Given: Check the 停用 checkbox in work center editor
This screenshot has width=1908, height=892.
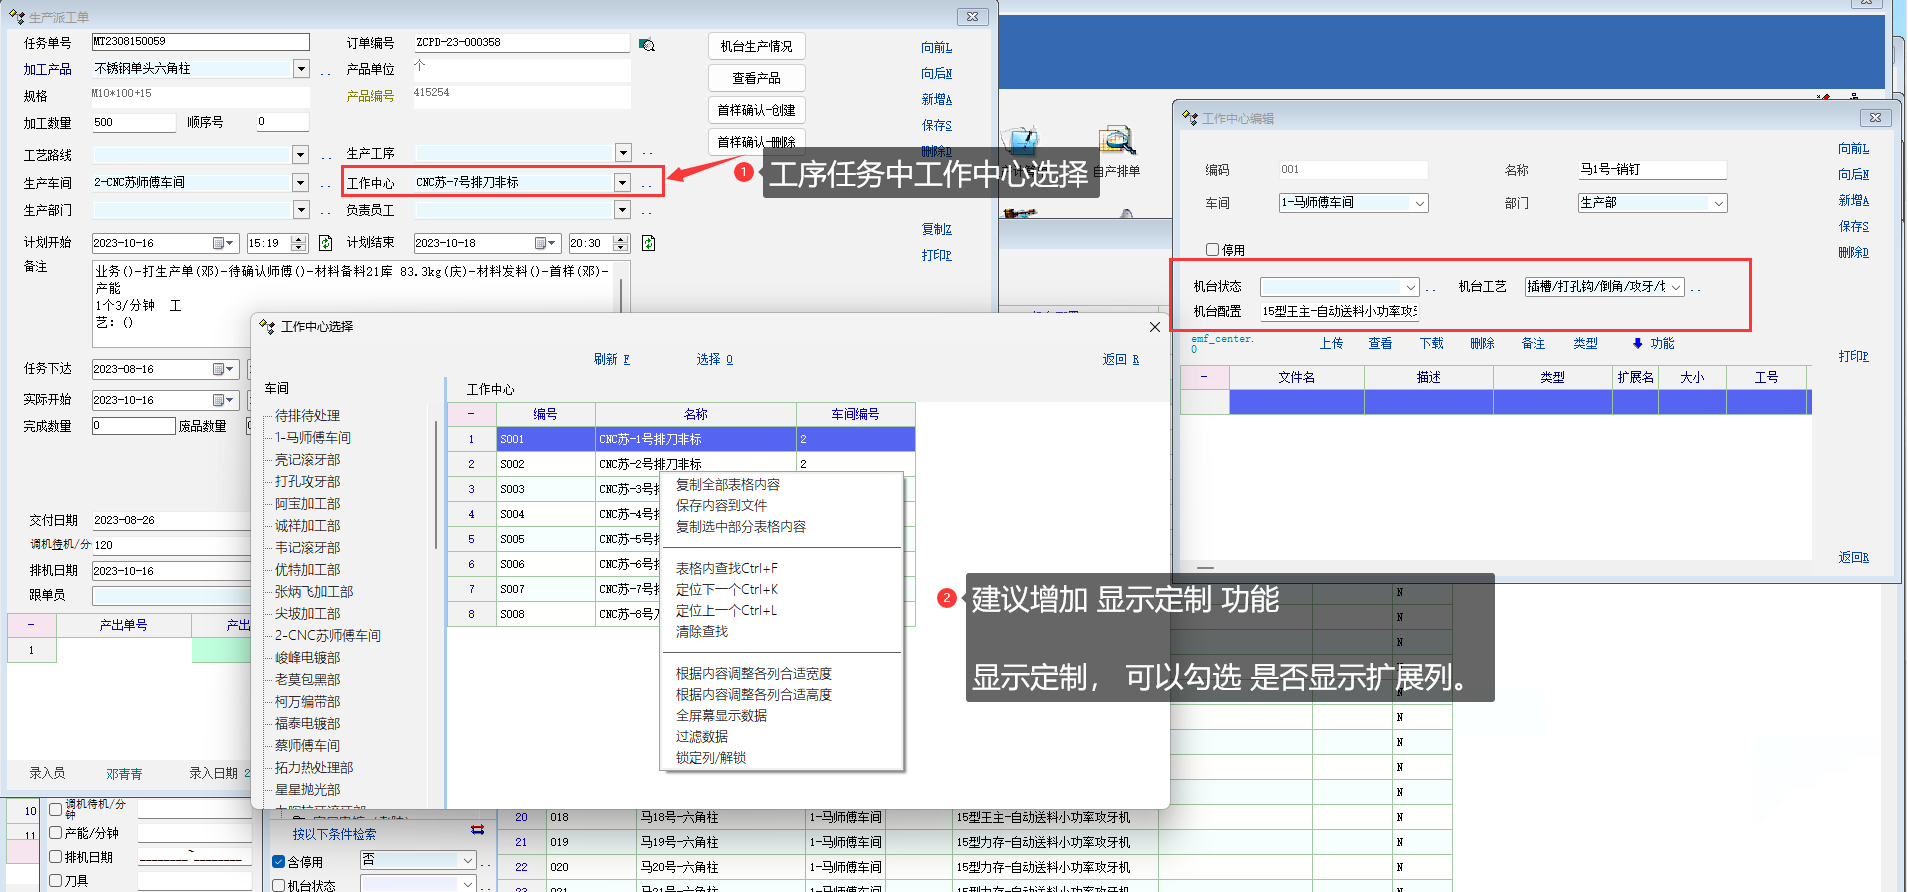Looking at the screenshot, I should (x=1212, y=250).
